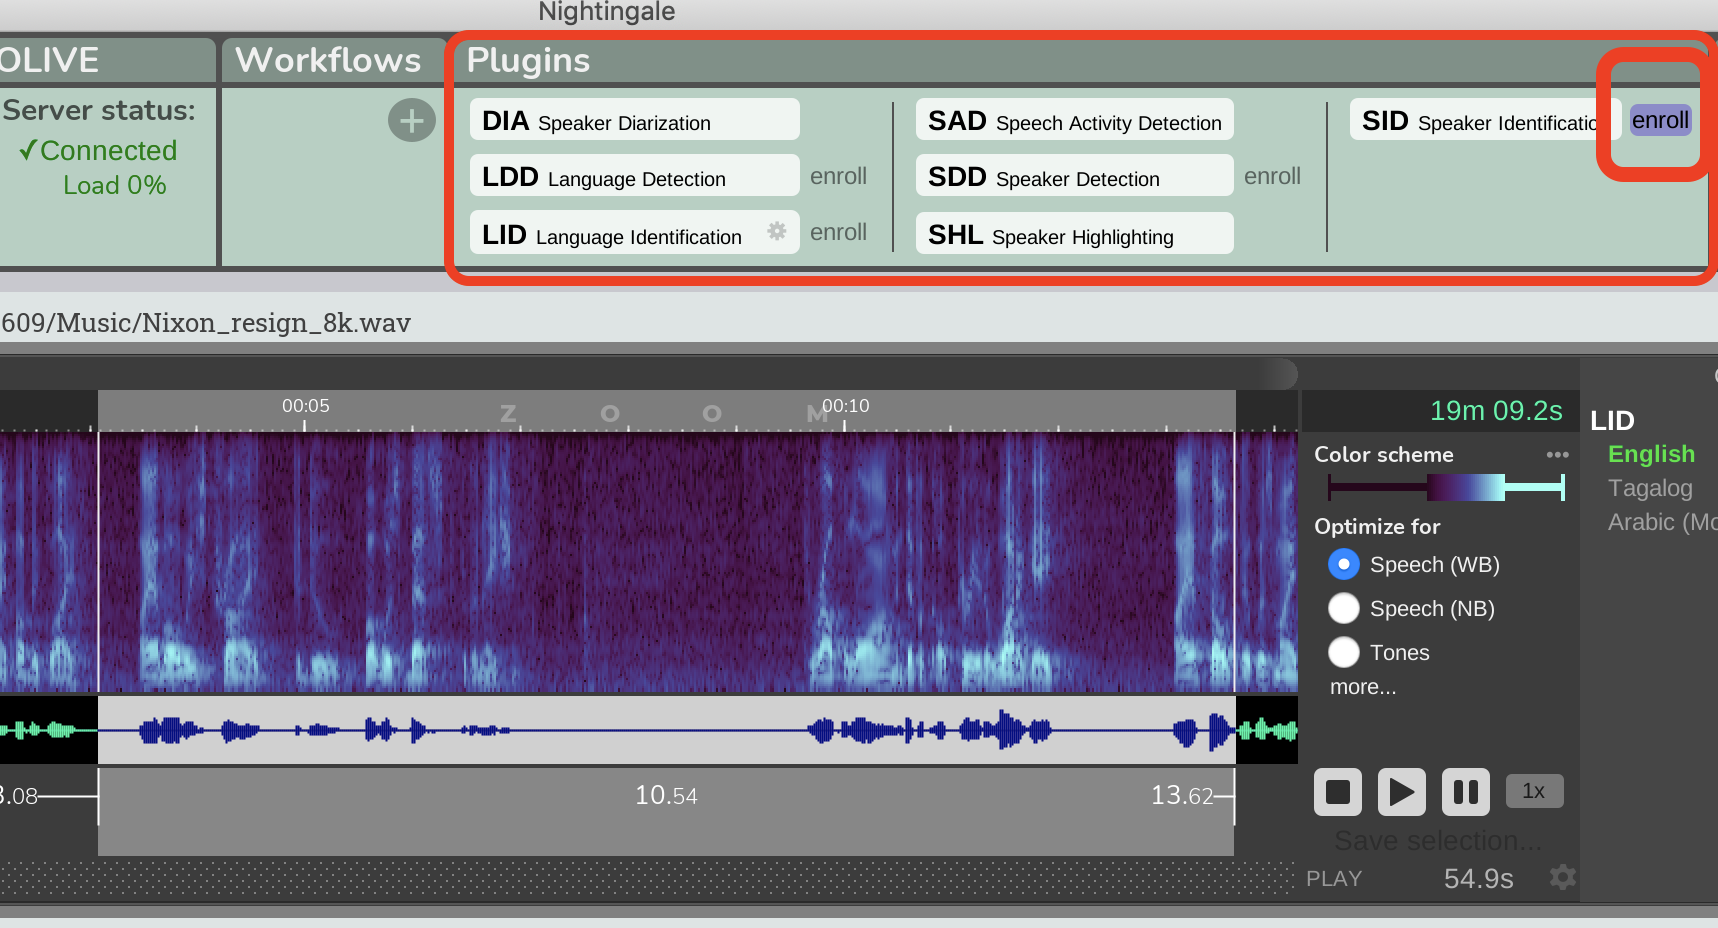Open the 1x playback speed selector

tap(1534, 791)
